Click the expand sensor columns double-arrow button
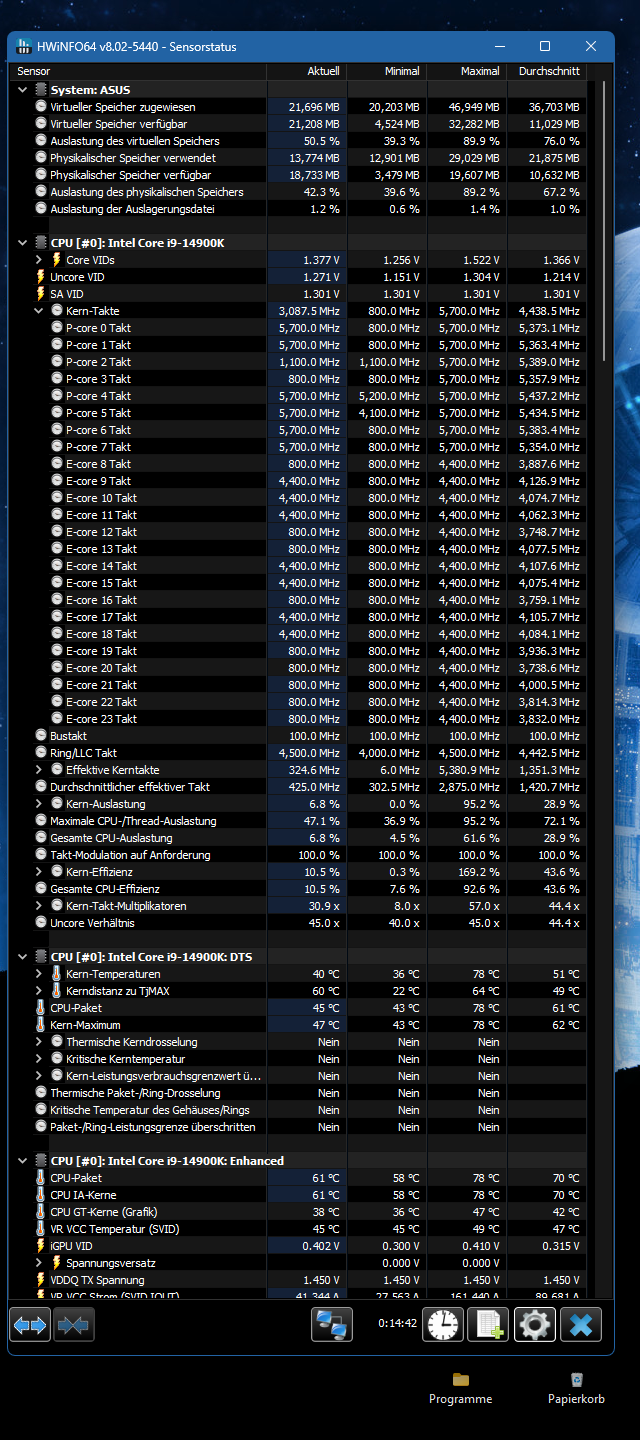Viewport: 640px width, 1440px height. pos(29,1325)
